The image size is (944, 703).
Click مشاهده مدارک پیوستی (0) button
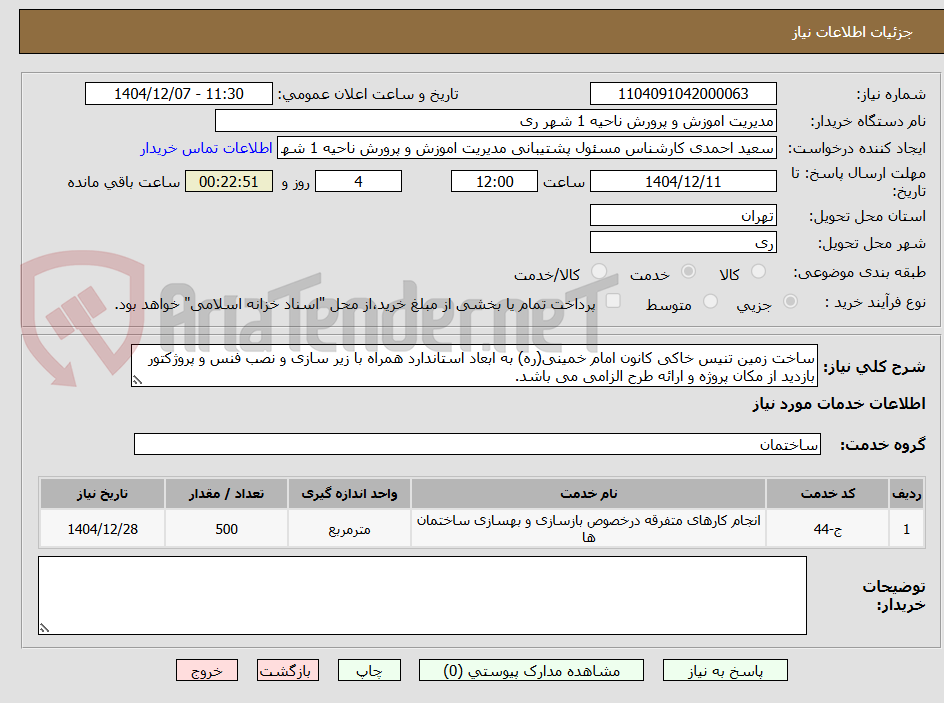click(531, 670)
